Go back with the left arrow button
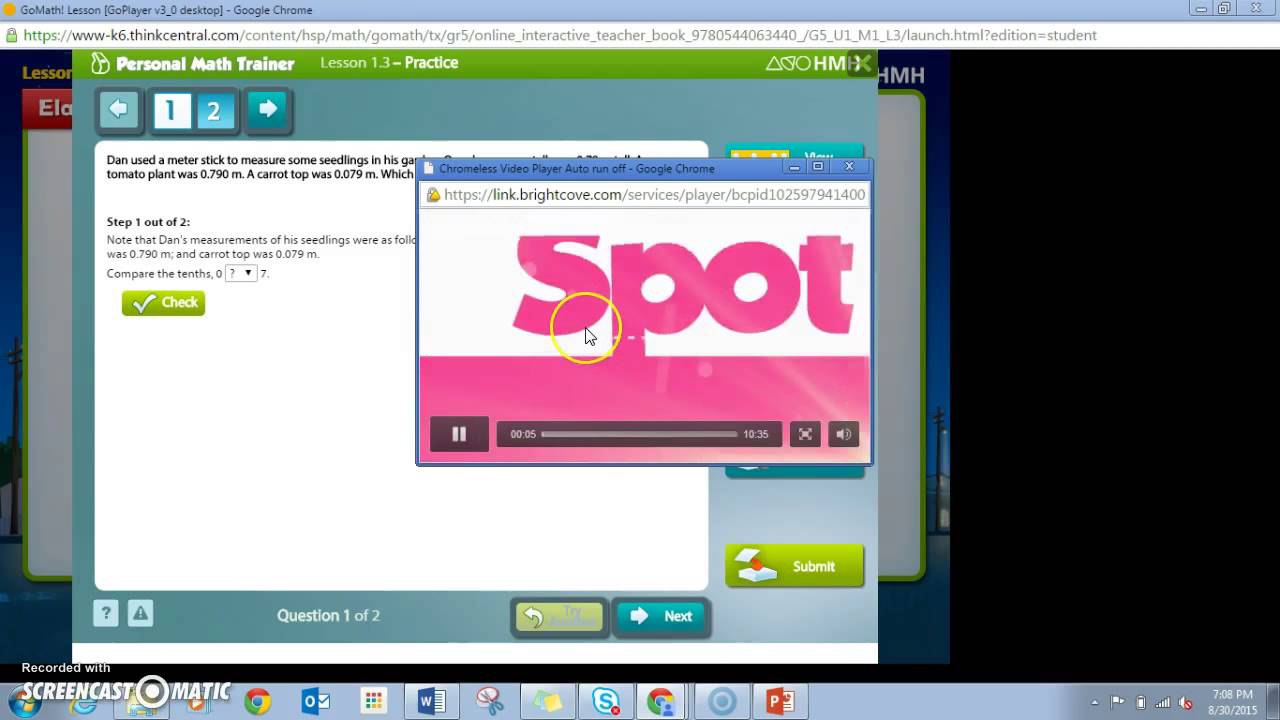This screenshot has height=720, width=1280. pyautogui.click(x=119, y=109)
